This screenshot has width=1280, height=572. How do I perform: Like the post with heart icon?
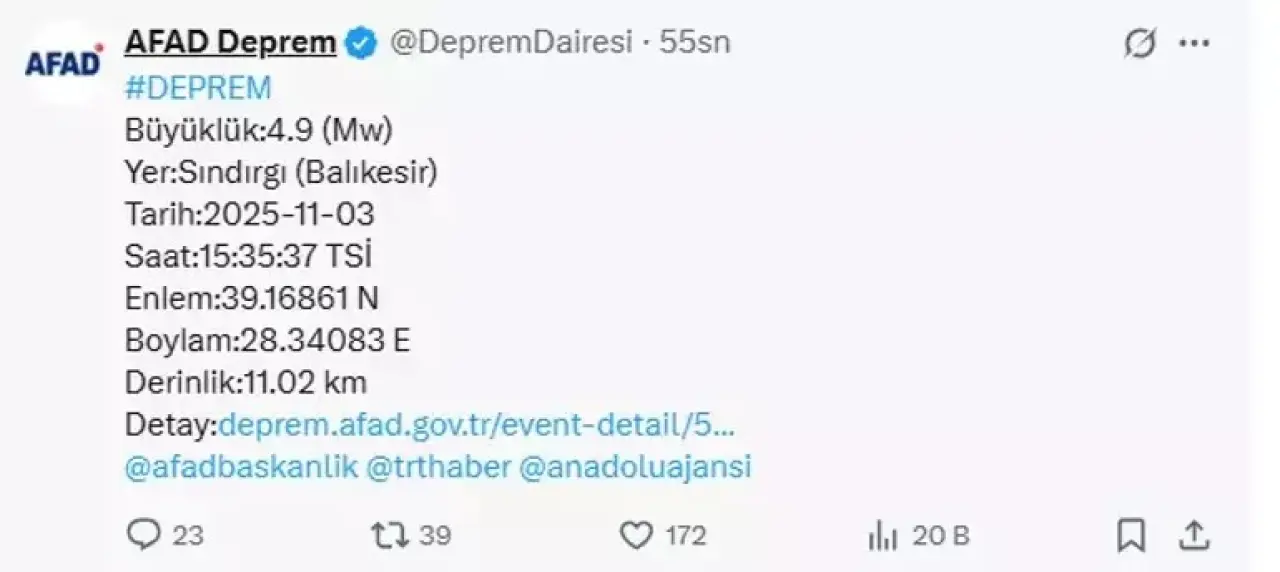pyautogui.click(x=636, y=536)
